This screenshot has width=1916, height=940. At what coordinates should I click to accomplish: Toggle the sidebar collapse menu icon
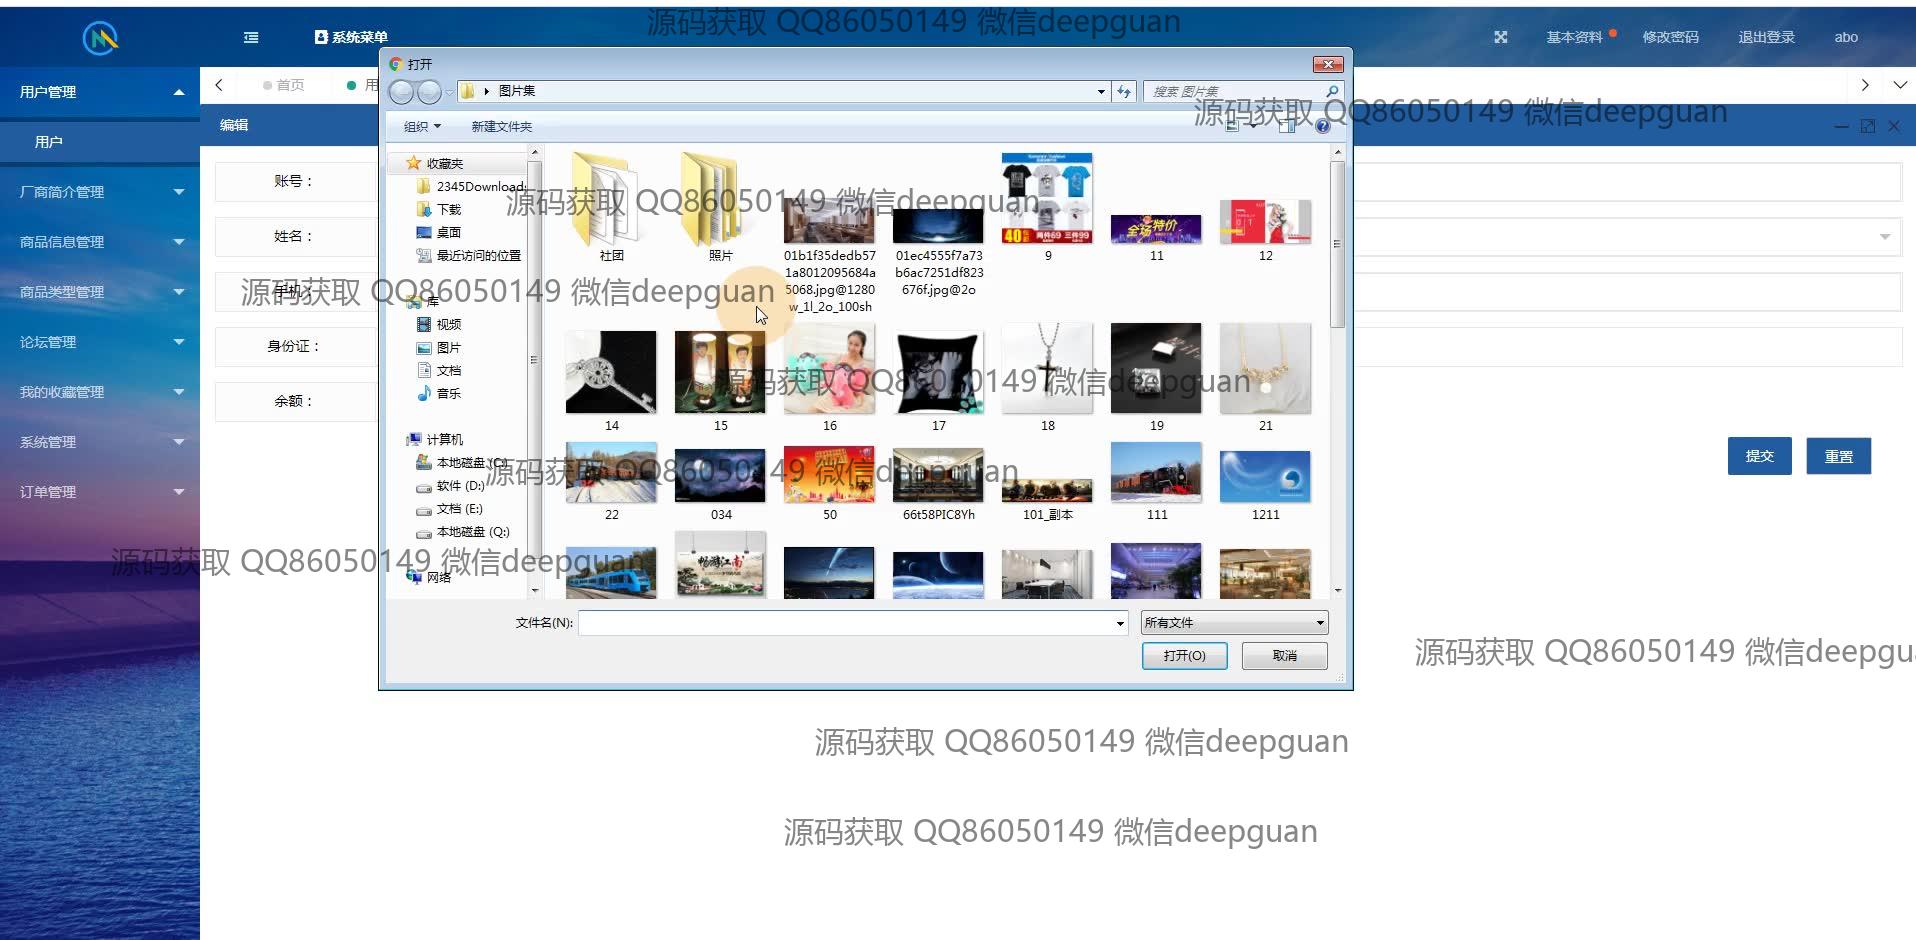pos(251,37)
